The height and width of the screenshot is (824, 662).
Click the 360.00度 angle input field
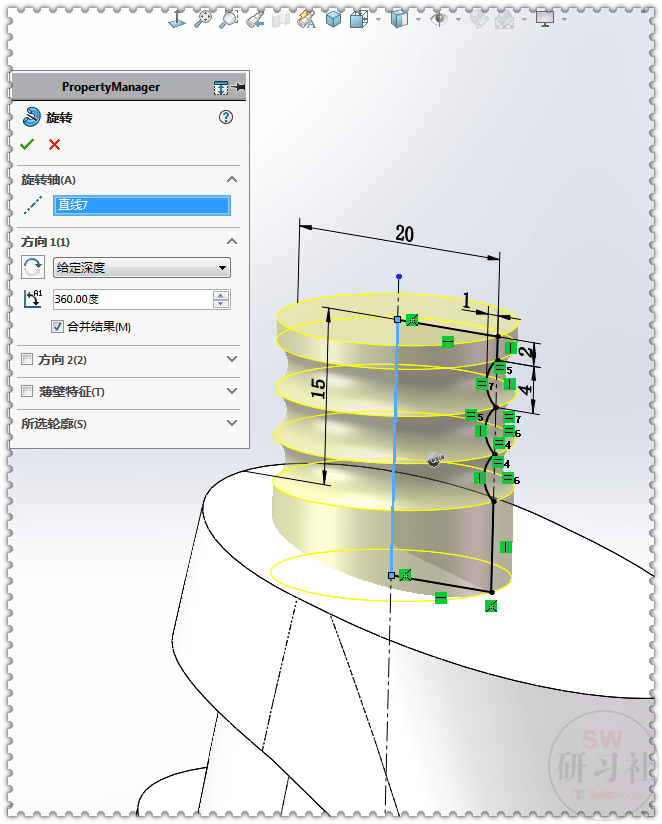tap(130, 299)
